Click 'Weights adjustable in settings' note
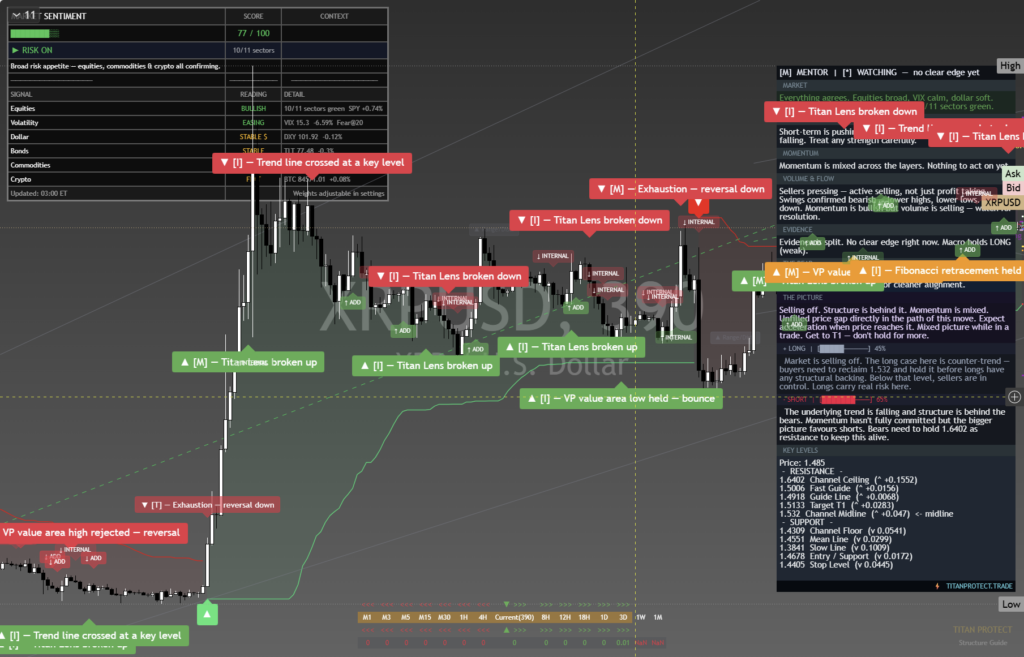The image size is (1024, 657). point(338,193)
